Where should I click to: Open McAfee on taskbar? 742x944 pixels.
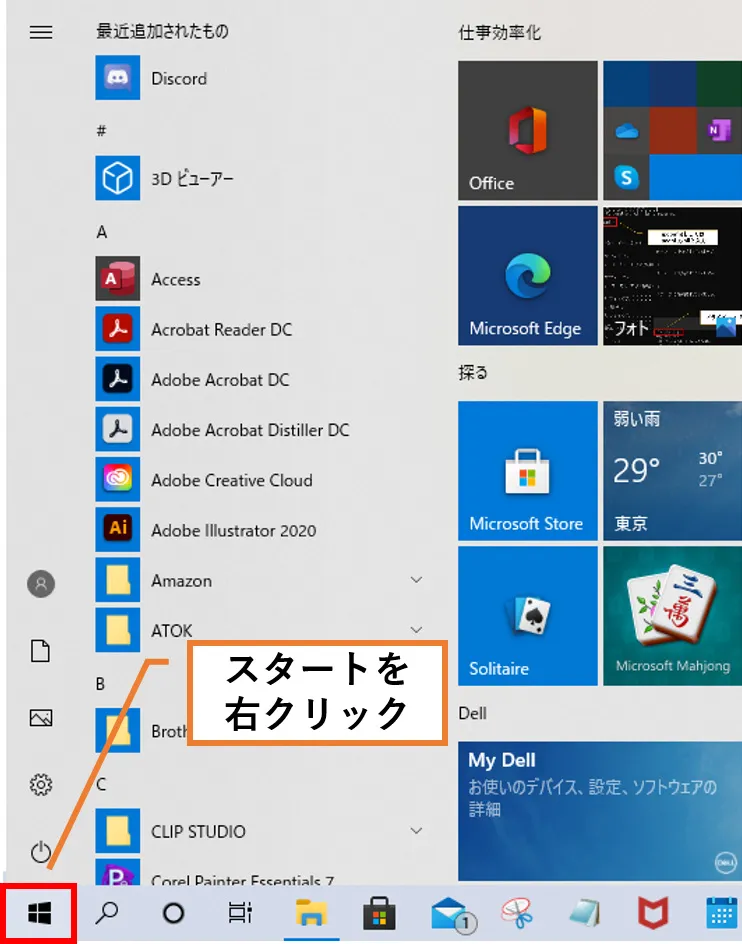[x=653, y=913]
